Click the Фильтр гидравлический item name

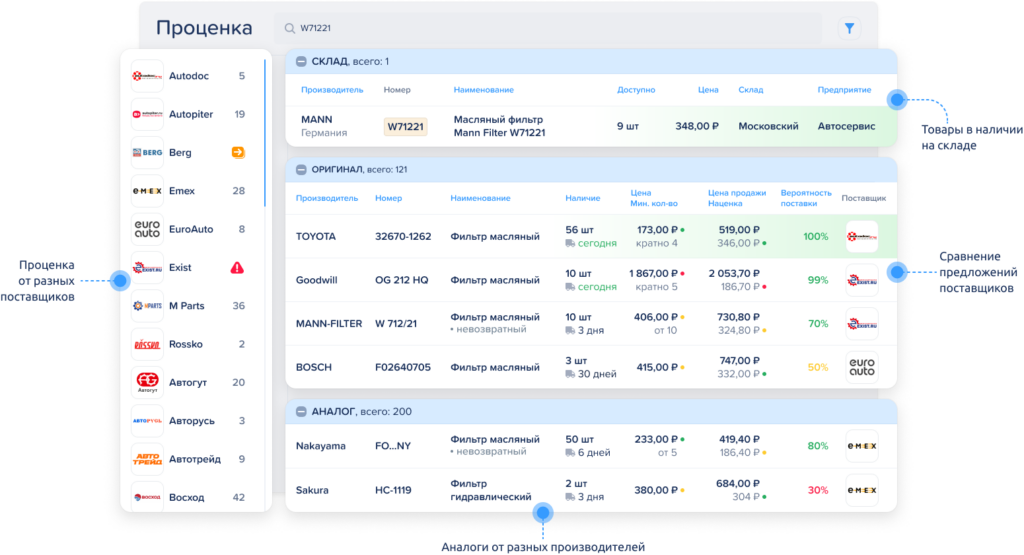click(x=490, y=490)
